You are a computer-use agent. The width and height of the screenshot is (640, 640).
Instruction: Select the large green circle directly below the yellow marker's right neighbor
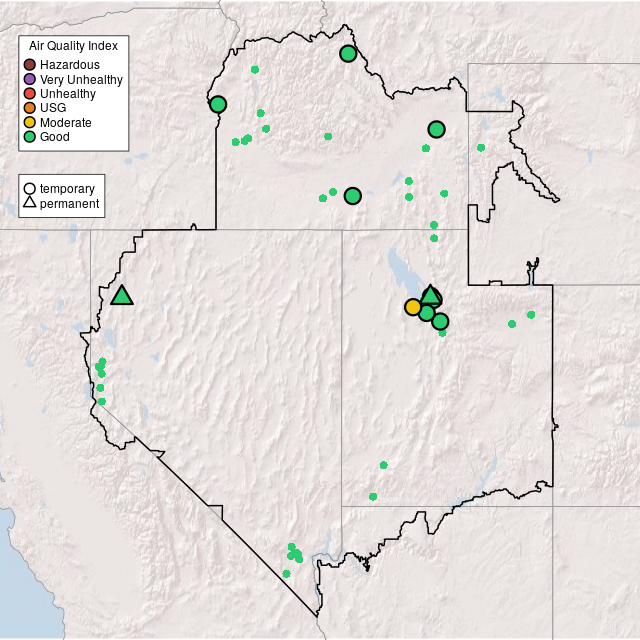pyautogui.click(x=440, y=321)
